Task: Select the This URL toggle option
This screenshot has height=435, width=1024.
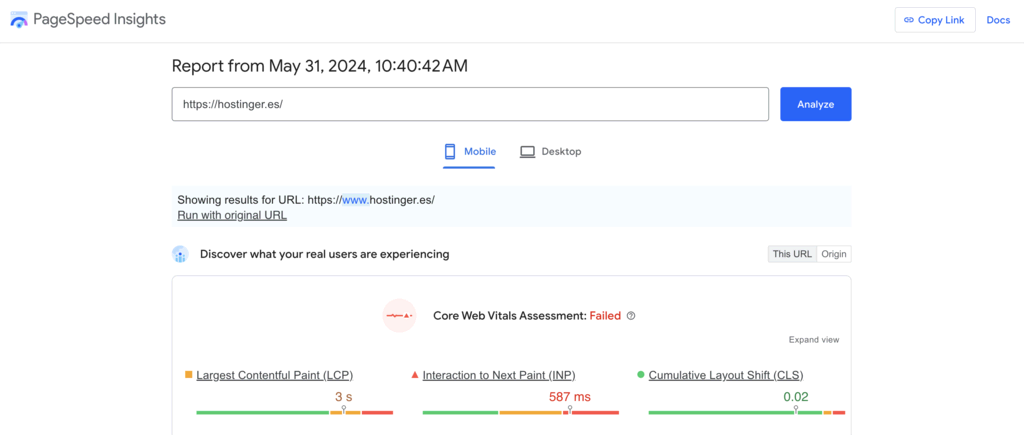Action: tap(792, 254)
